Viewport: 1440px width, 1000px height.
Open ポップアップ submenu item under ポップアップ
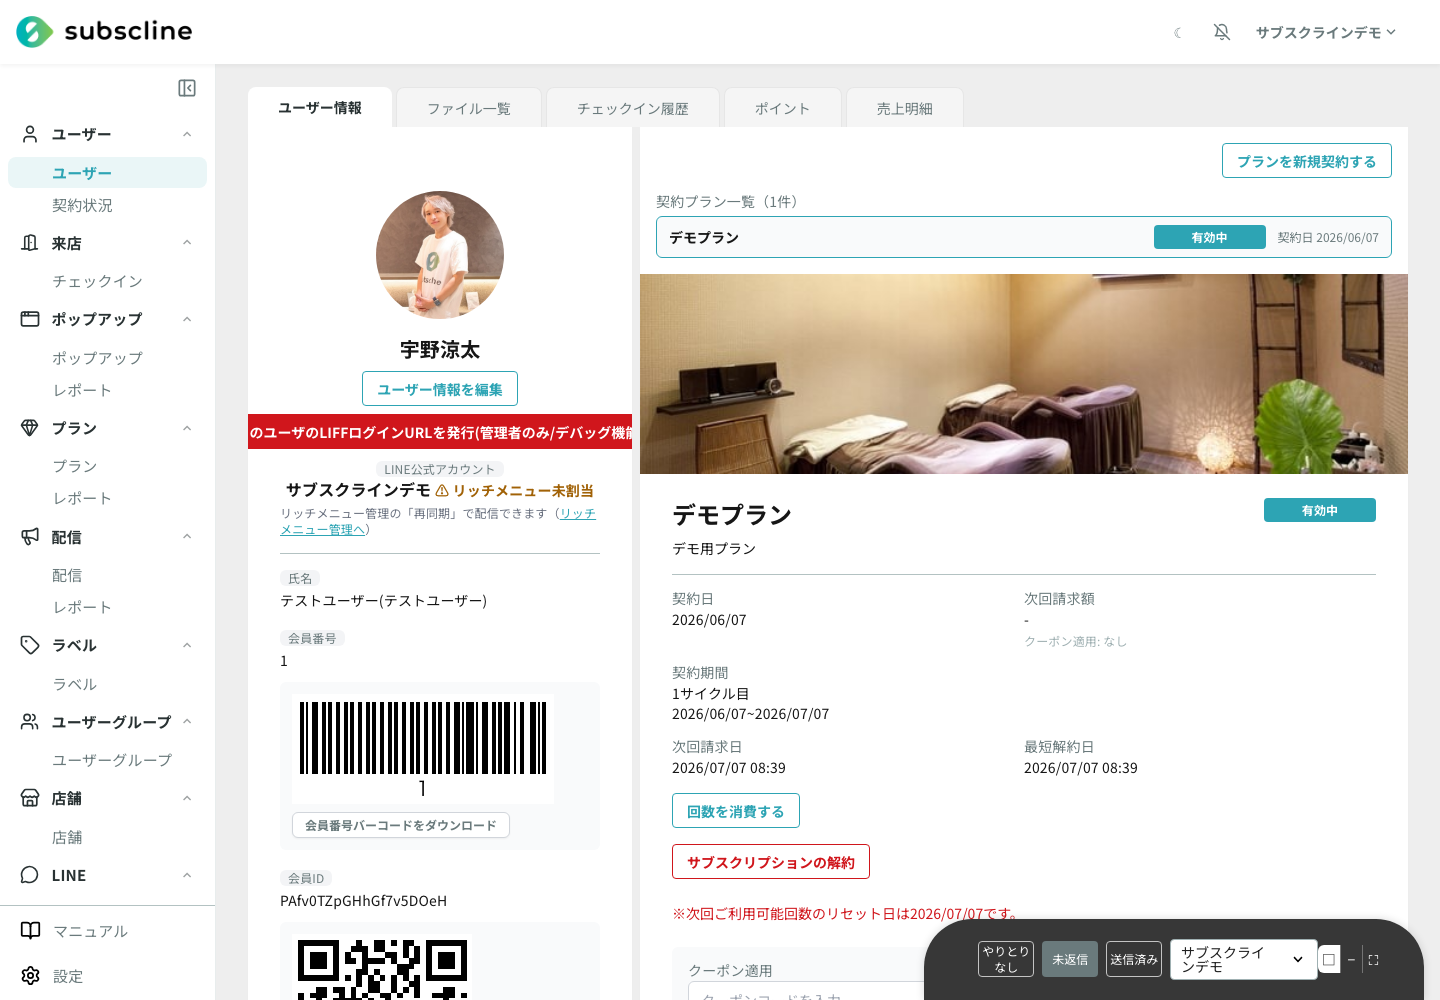click(97, 358)
